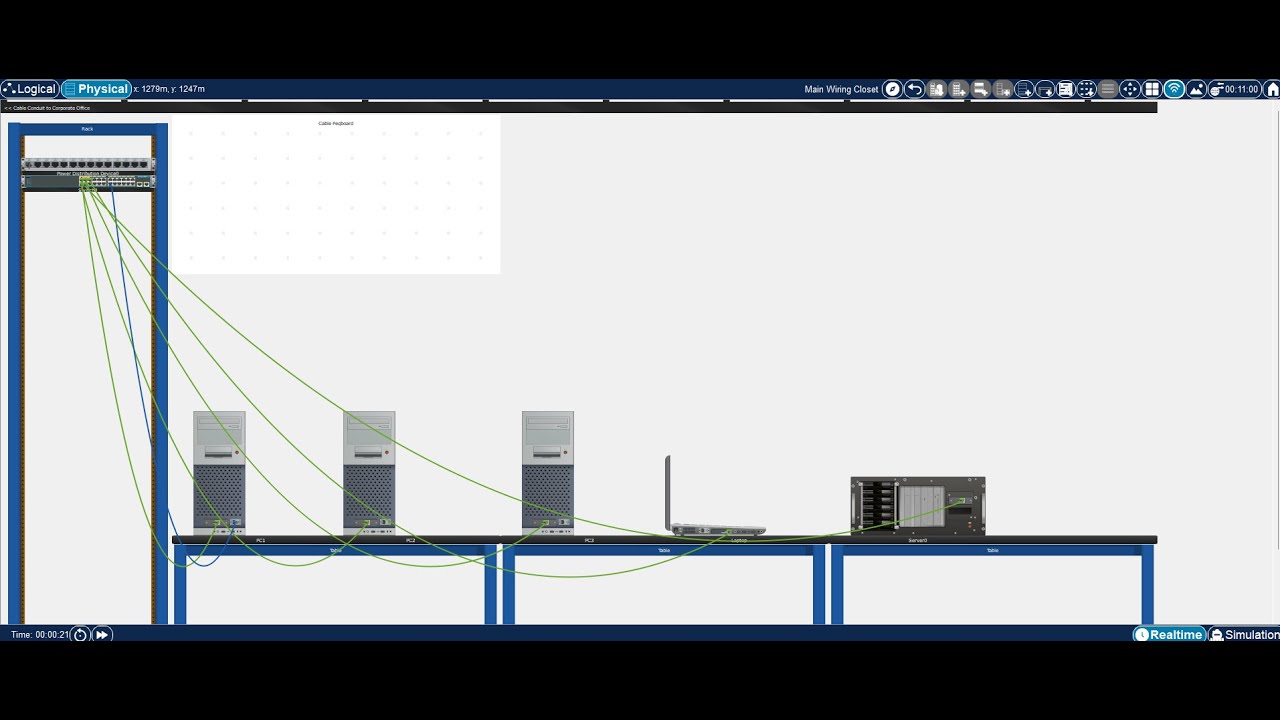Image resolution: width=1280 pixels, height=720 pixels.
Task: Create a new table with the table icon
Action: (1045, 89)
